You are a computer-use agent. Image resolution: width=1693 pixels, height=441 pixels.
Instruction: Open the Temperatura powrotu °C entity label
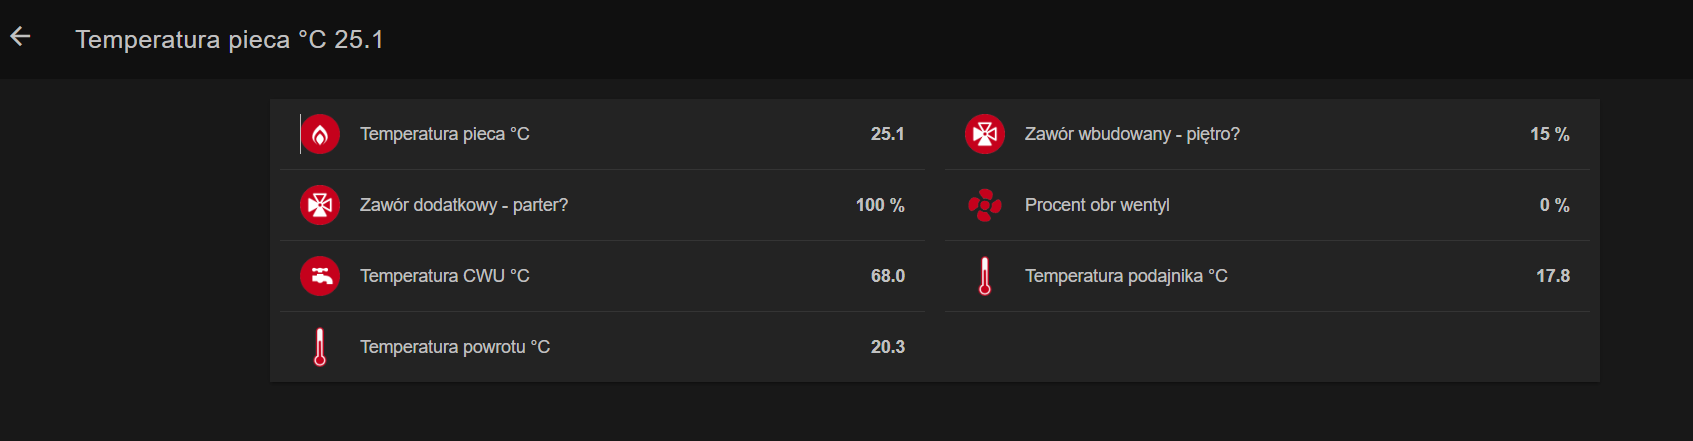(455, 347)
